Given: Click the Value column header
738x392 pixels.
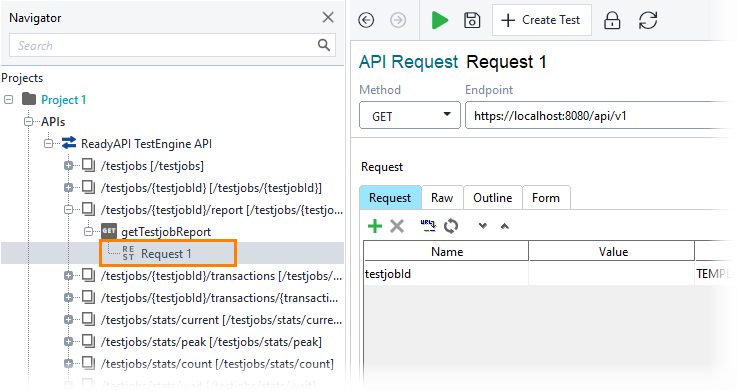Looking at the screenshot, I should 612,251.
